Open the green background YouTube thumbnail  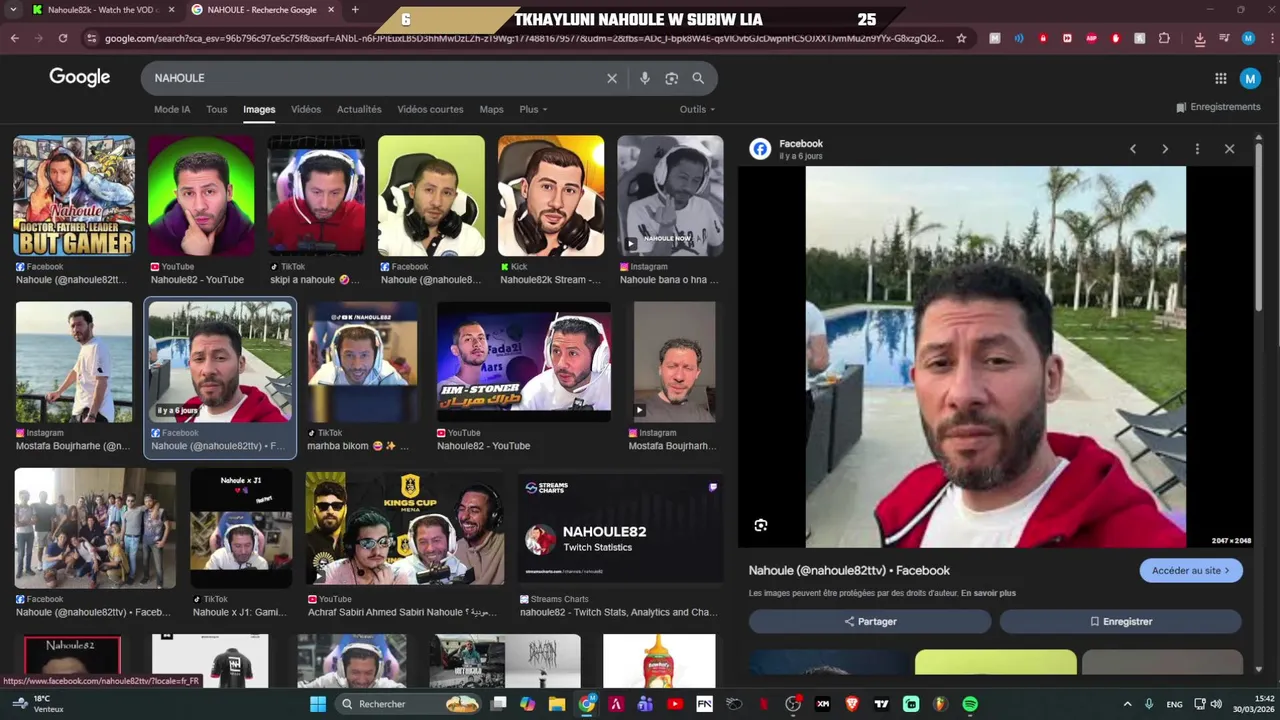tap(201, 196)
